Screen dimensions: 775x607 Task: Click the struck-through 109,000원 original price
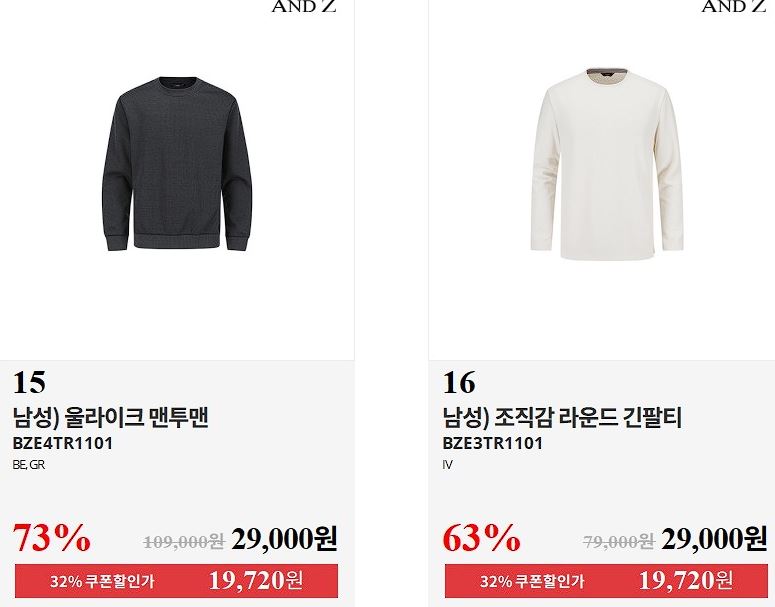184,542
